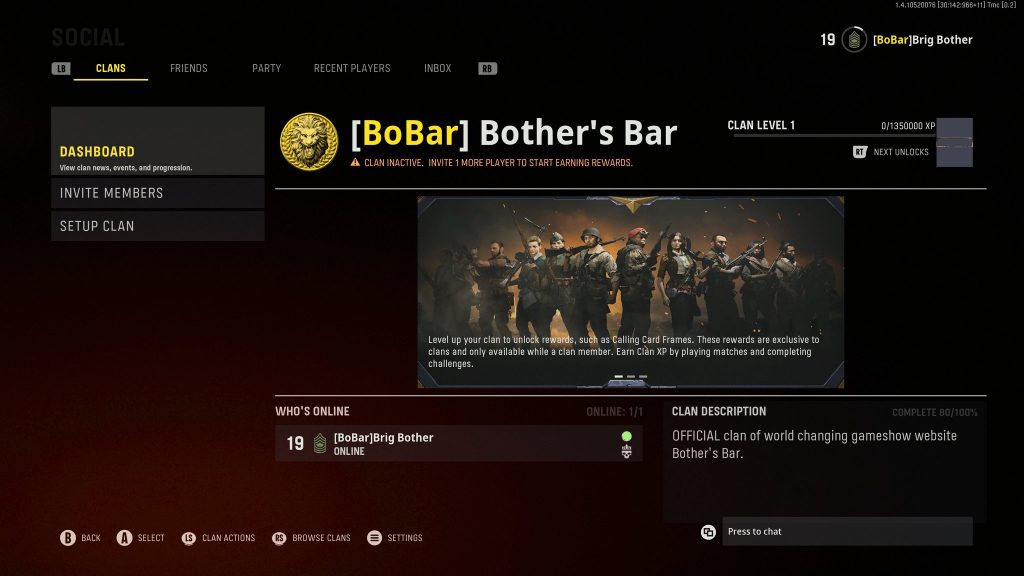
Task: Click the Press to chat field
Action: (x=847, y=532)
